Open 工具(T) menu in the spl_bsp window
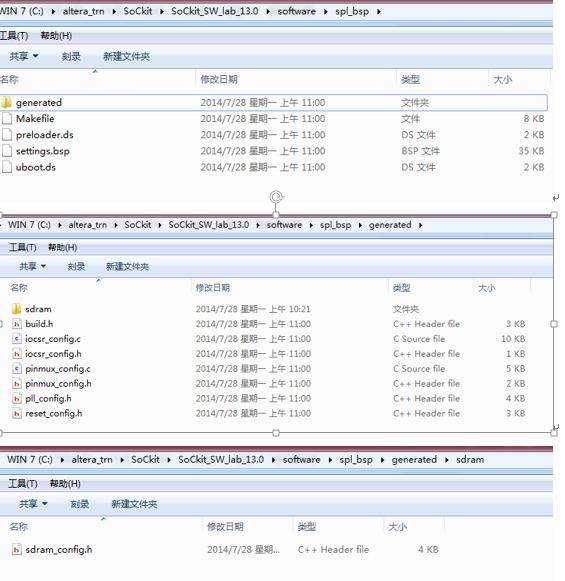 tap(14, 36)
